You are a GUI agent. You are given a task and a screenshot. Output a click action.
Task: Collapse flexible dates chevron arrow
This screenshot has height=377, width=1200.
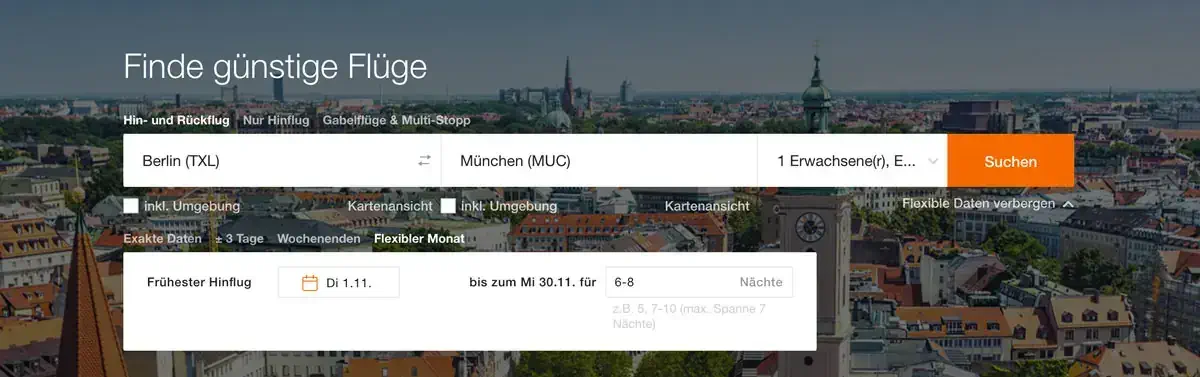[x=1068, y=204]
